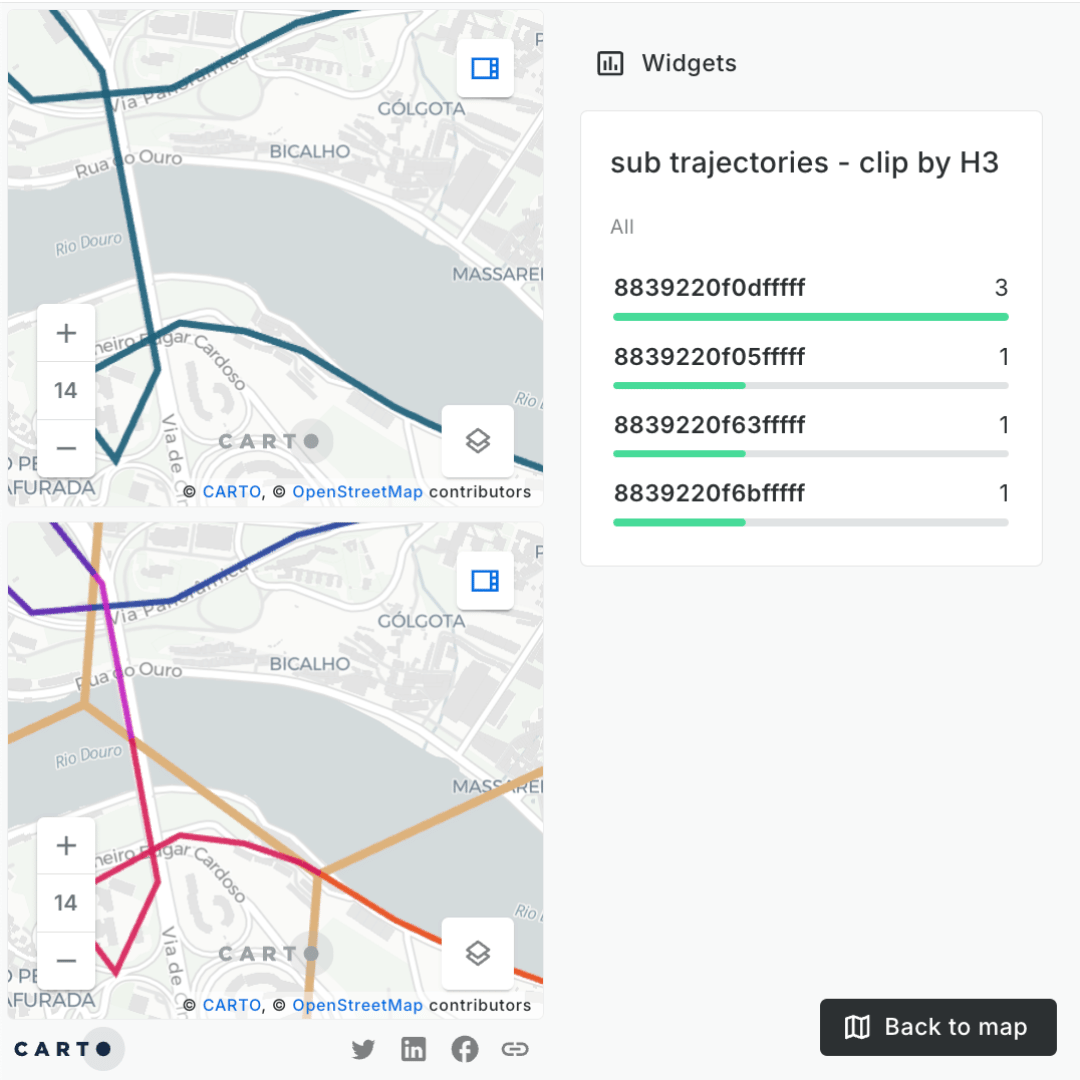Click the green bar for 8839220f0dfffff
Image resolution: width=1080 pixels, height=1080 pixels.
811,317
